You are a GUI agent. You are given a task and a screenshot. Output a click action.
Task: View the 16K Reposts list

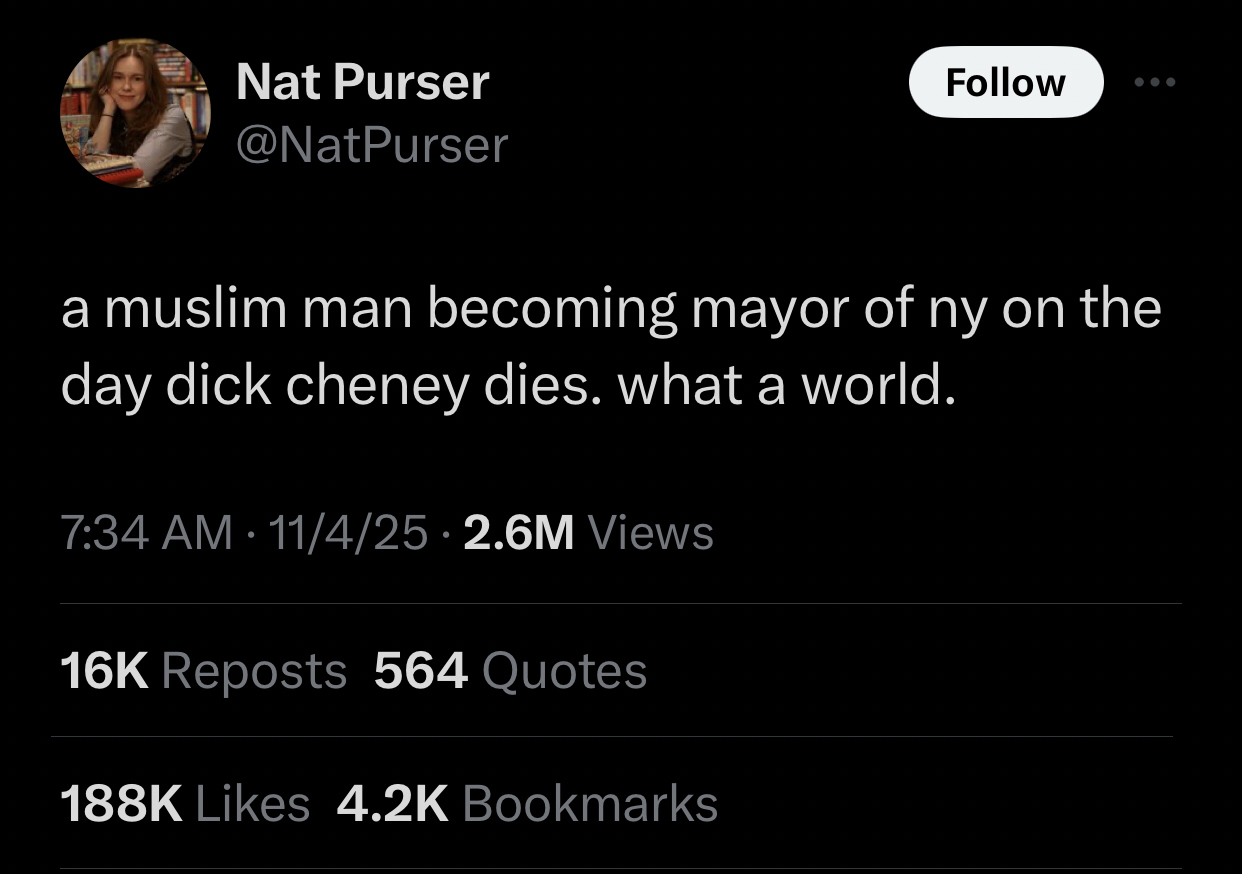[203, 670]
